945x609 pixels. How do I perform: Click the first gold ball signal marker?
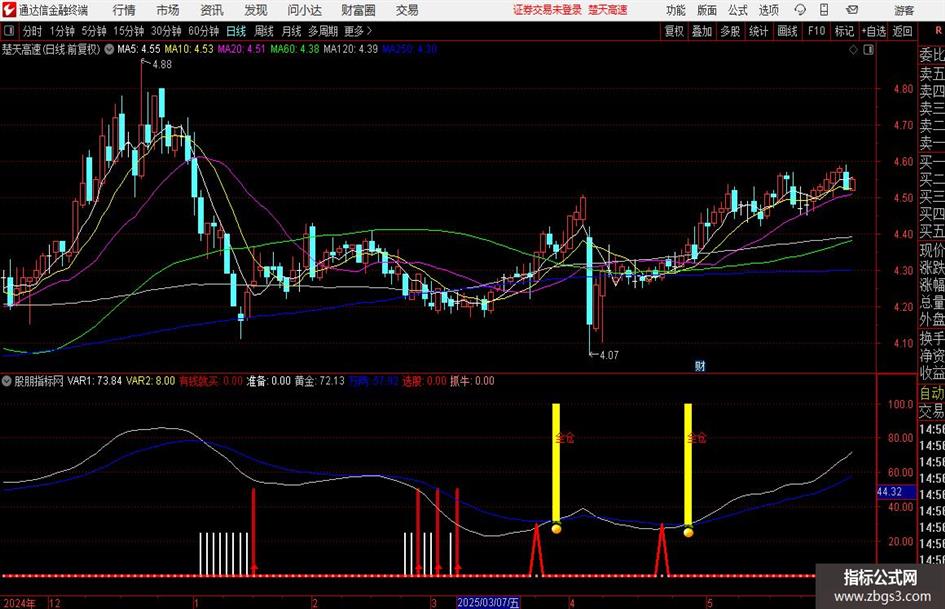point(556,529)
